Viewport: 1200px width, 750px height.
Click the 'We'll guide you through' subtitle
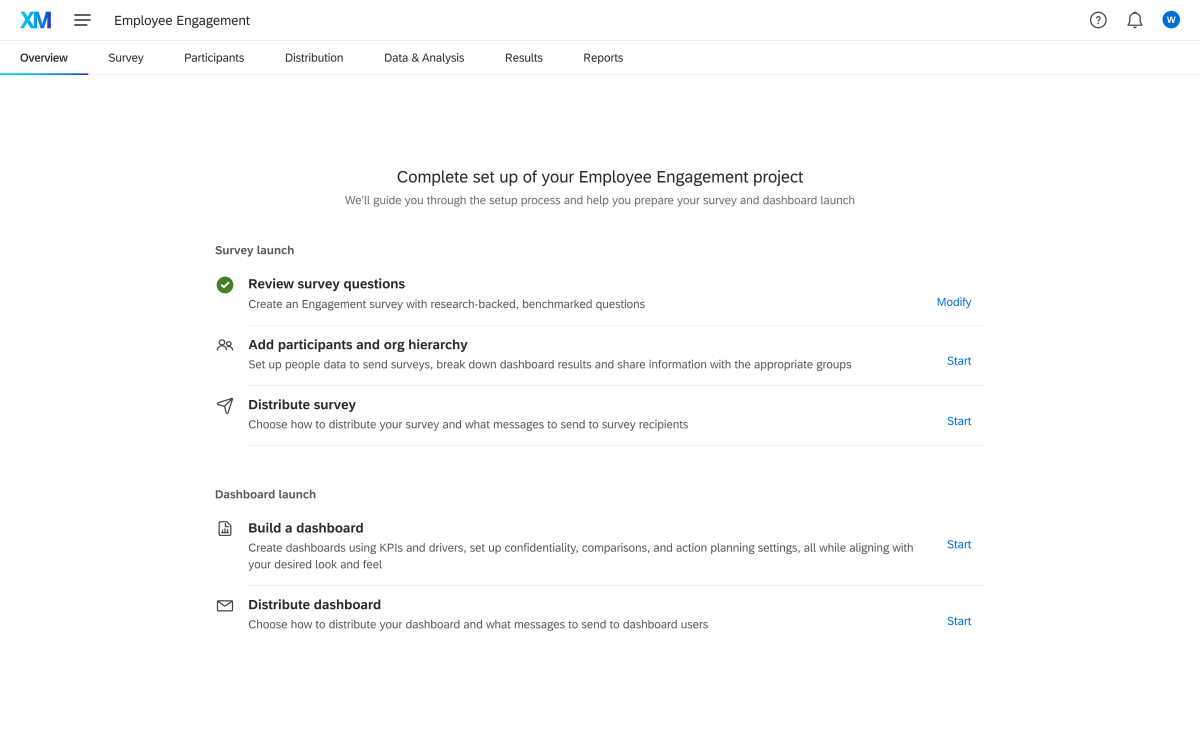coord(600,200)
